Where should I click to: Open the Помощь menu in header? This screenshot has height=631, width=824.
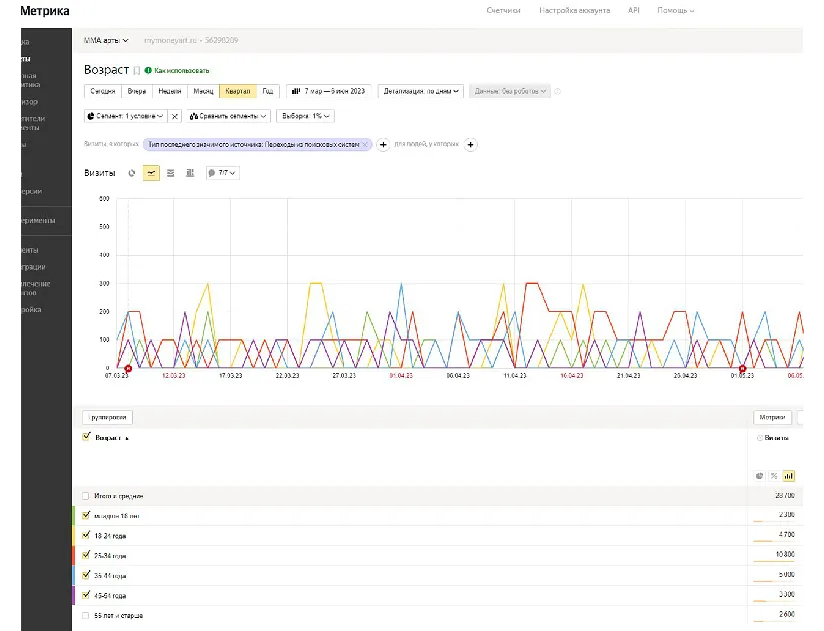675,10
